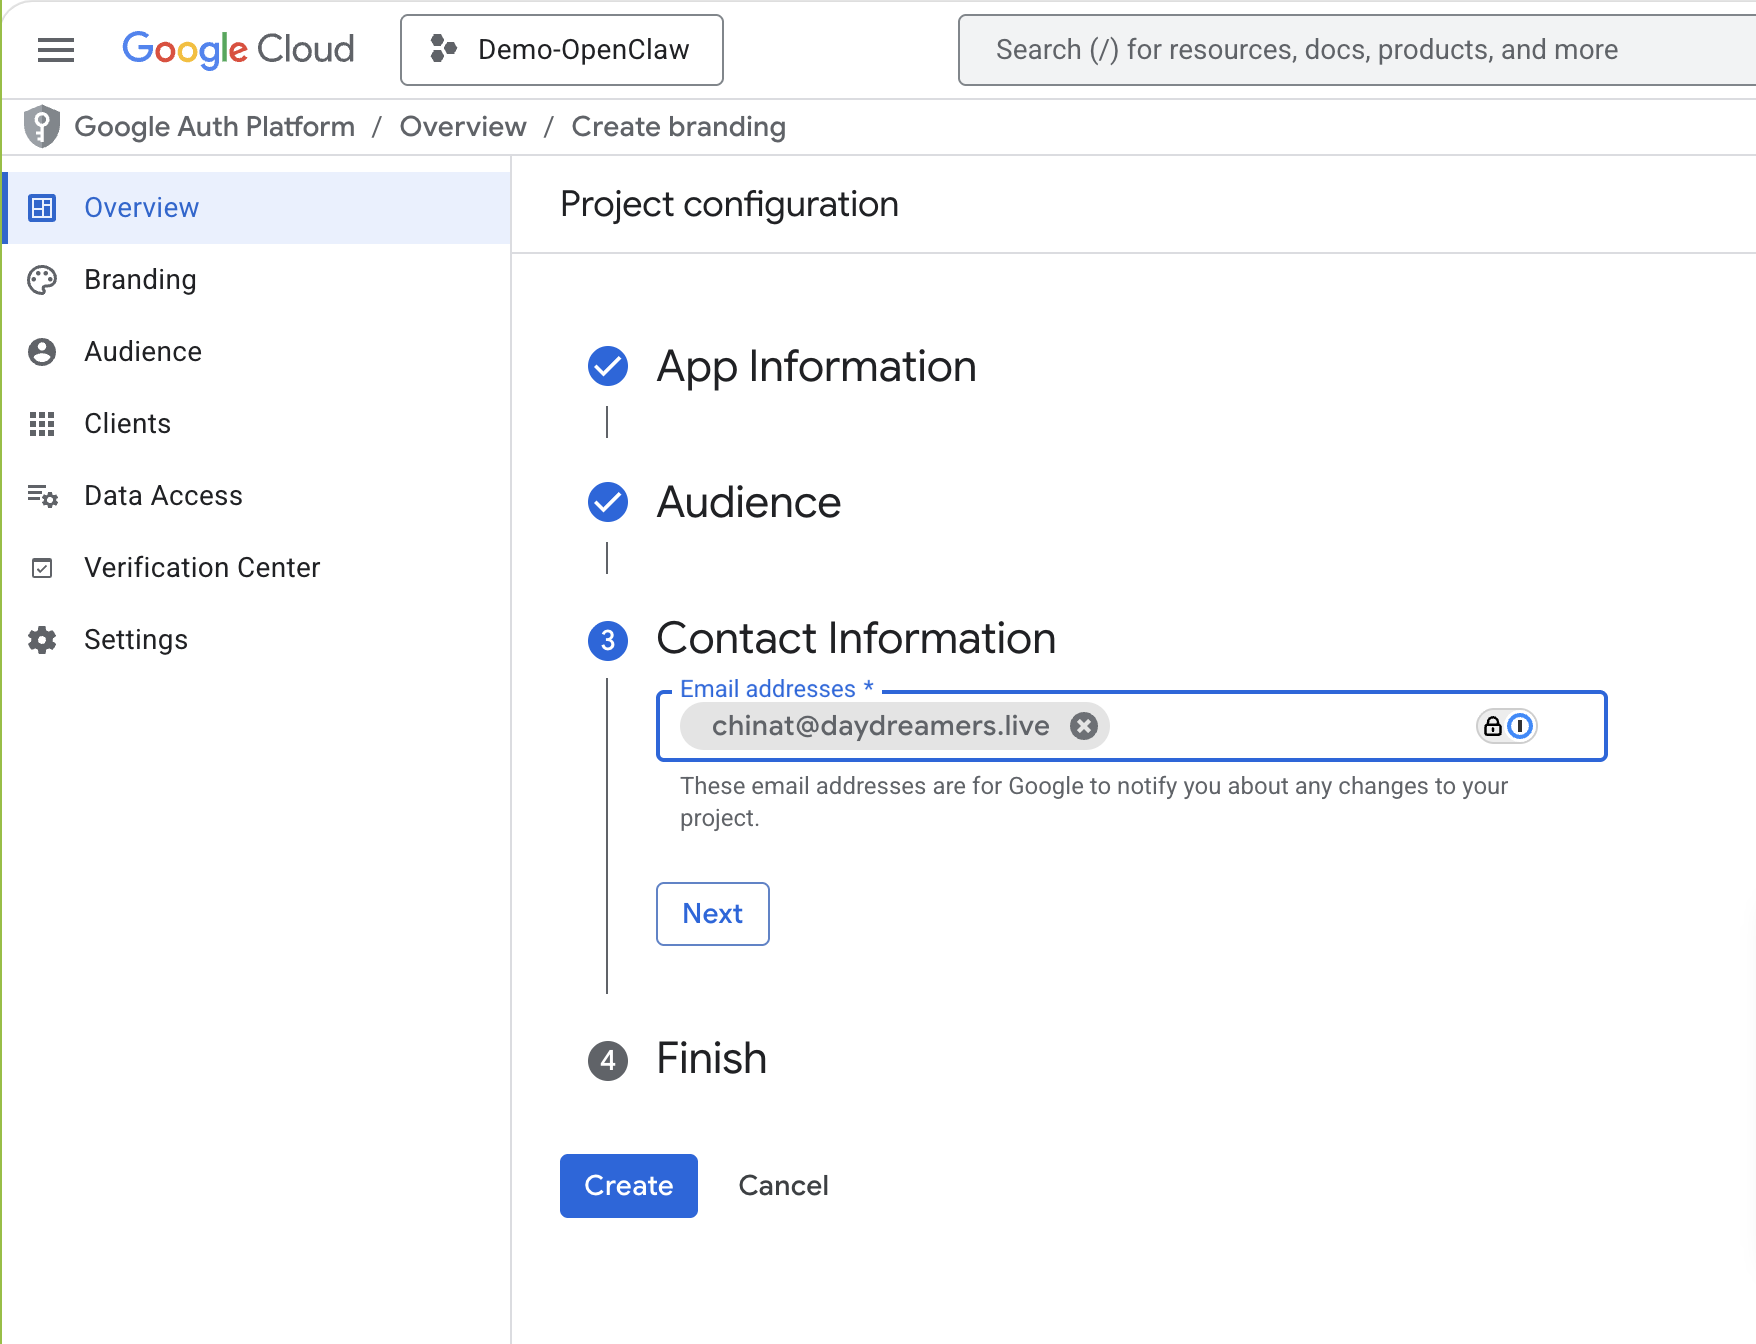1756x1344 pixels.
Task: Select Clients in the sidebar
Action: tap(127, 424)
